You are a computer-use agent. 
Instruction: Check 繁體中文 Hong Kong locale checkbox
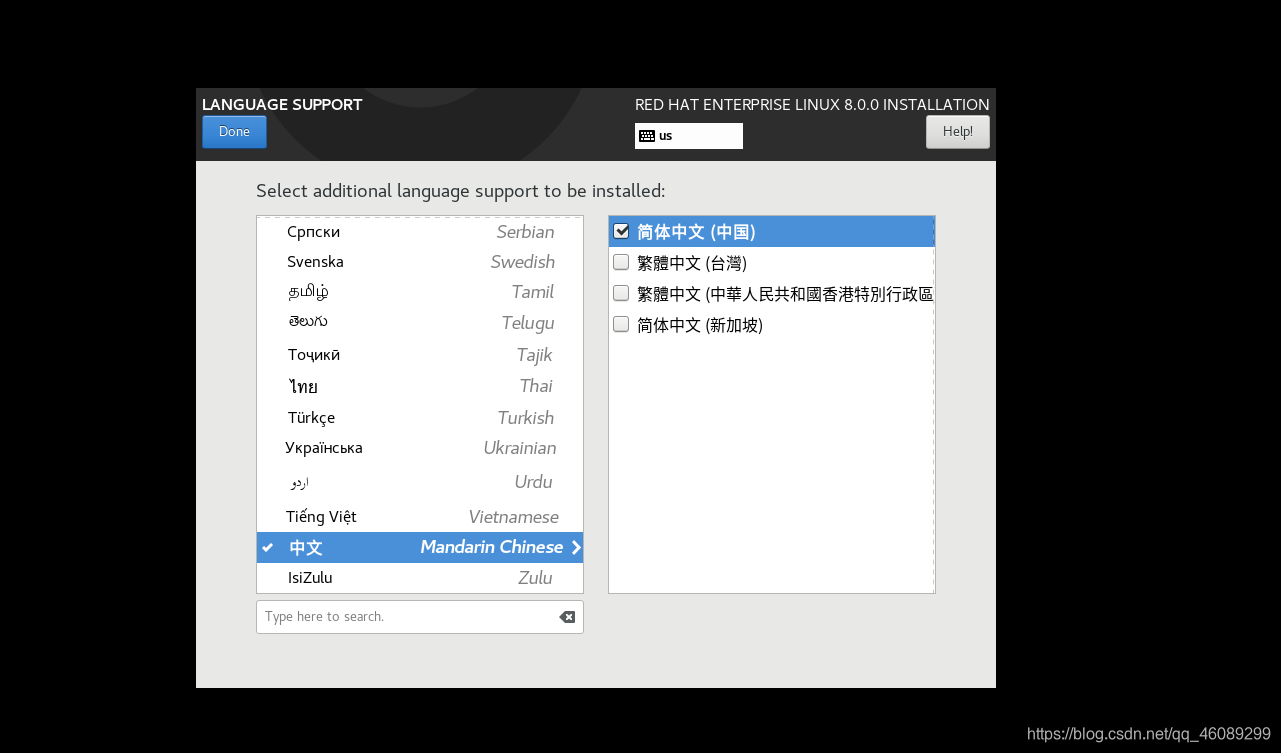tap(621, 294)
